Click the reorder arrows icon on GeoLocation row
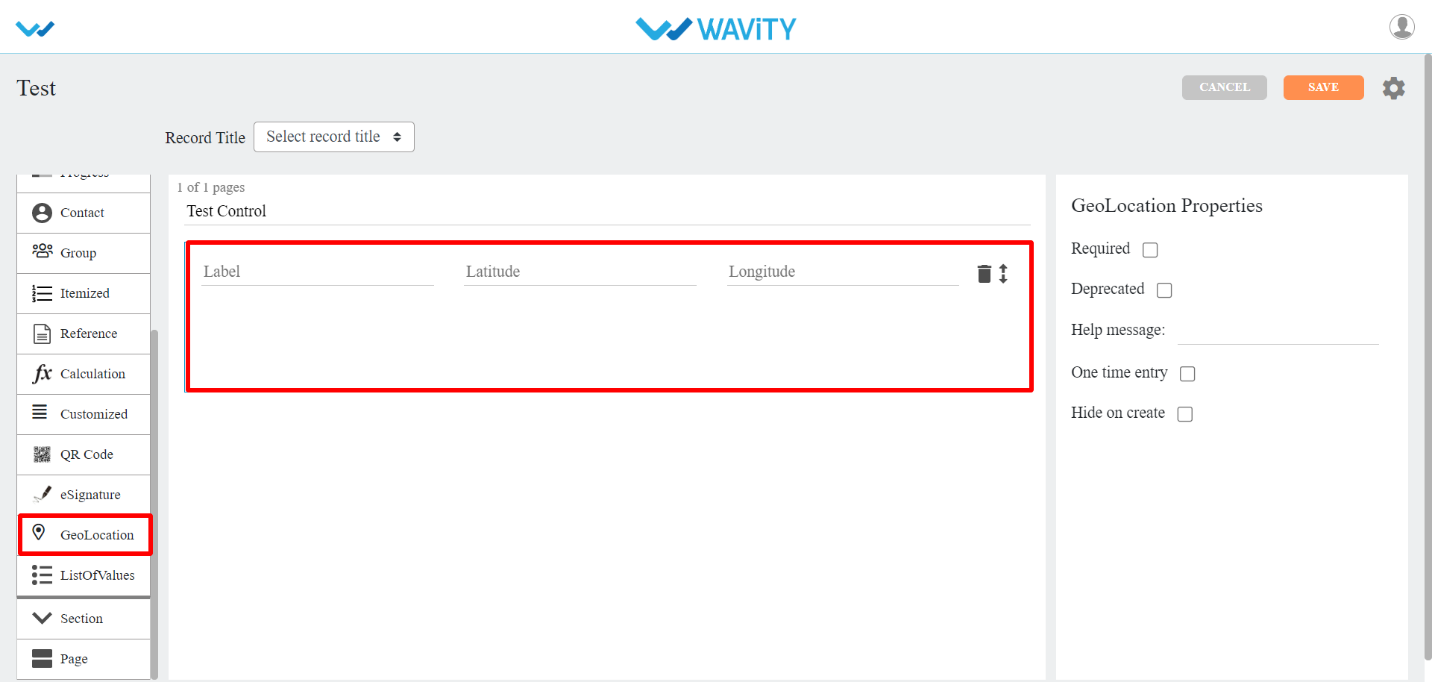The width and height of the screenshot is (1432, 682). (x=1003, y=273)
